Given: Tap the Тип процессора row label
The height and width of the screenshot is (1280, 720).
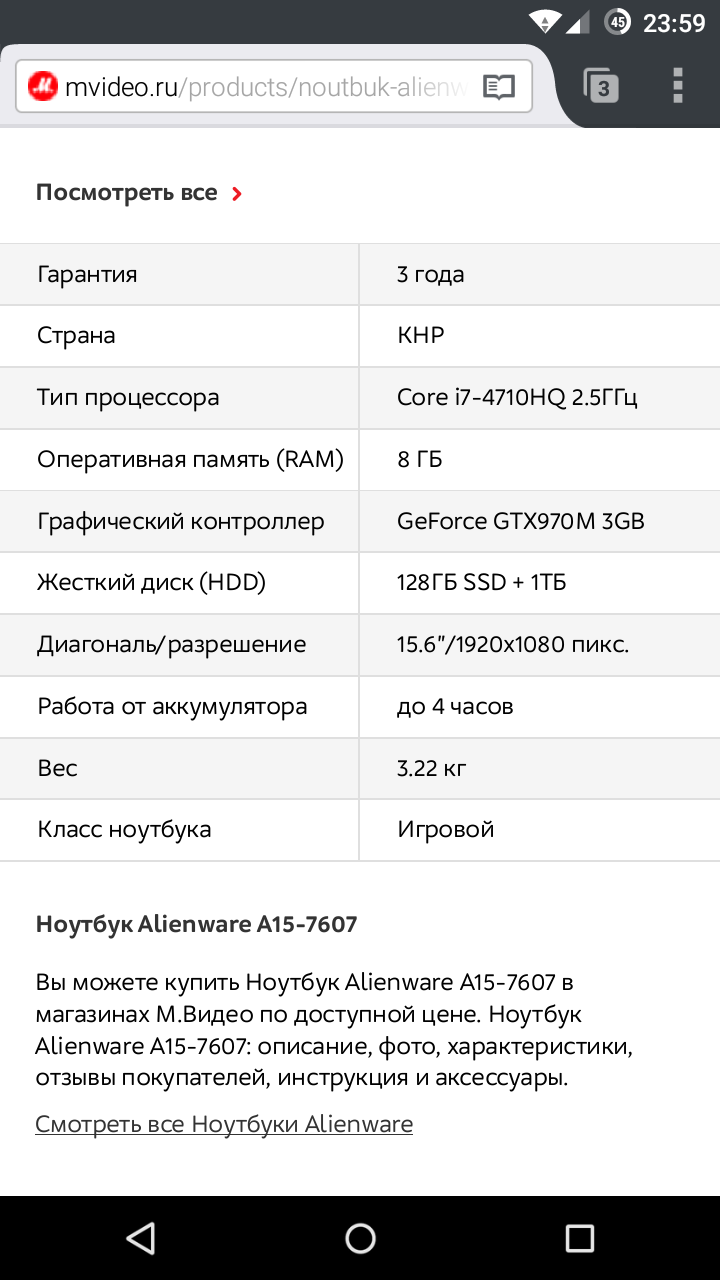Looking at the screenshot, I should click(128, 397).
